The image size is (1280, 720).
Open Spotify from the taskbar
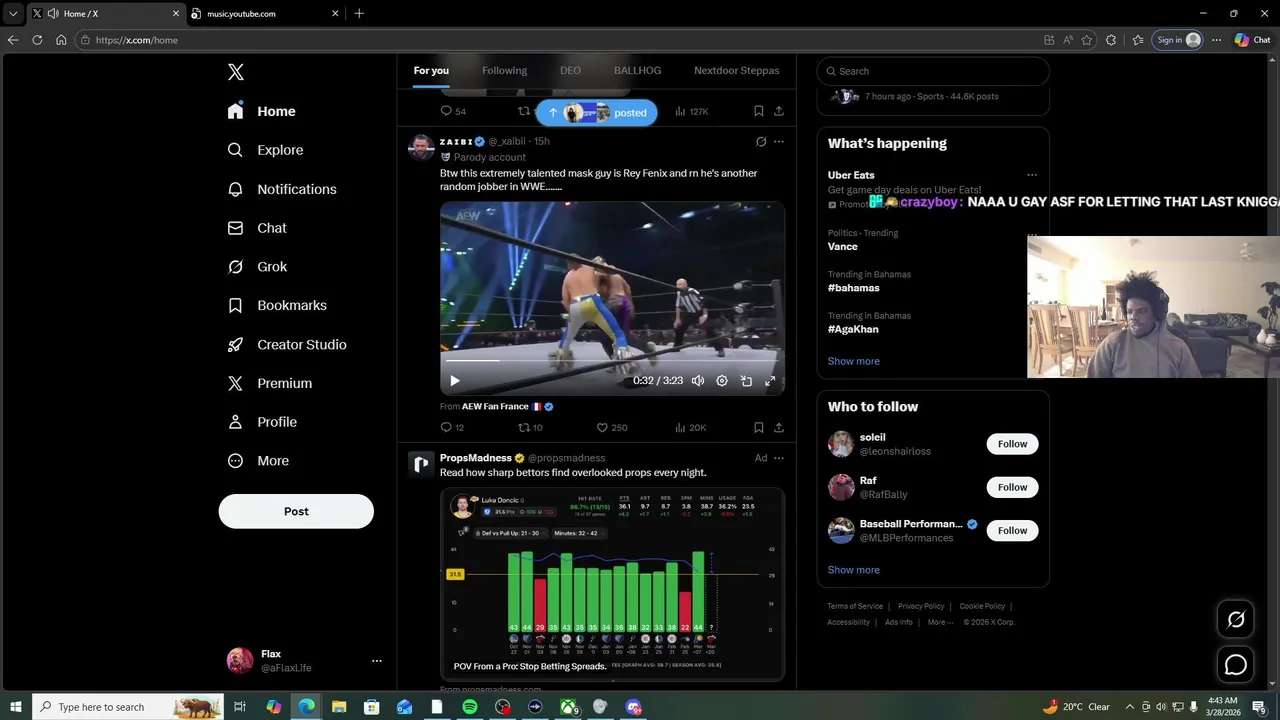click(x=470, y=707)
